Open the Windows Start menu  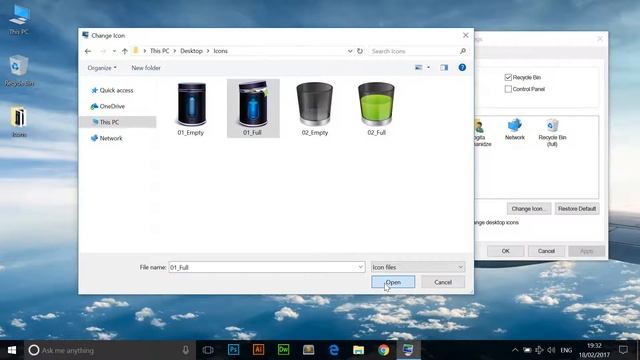12,350
